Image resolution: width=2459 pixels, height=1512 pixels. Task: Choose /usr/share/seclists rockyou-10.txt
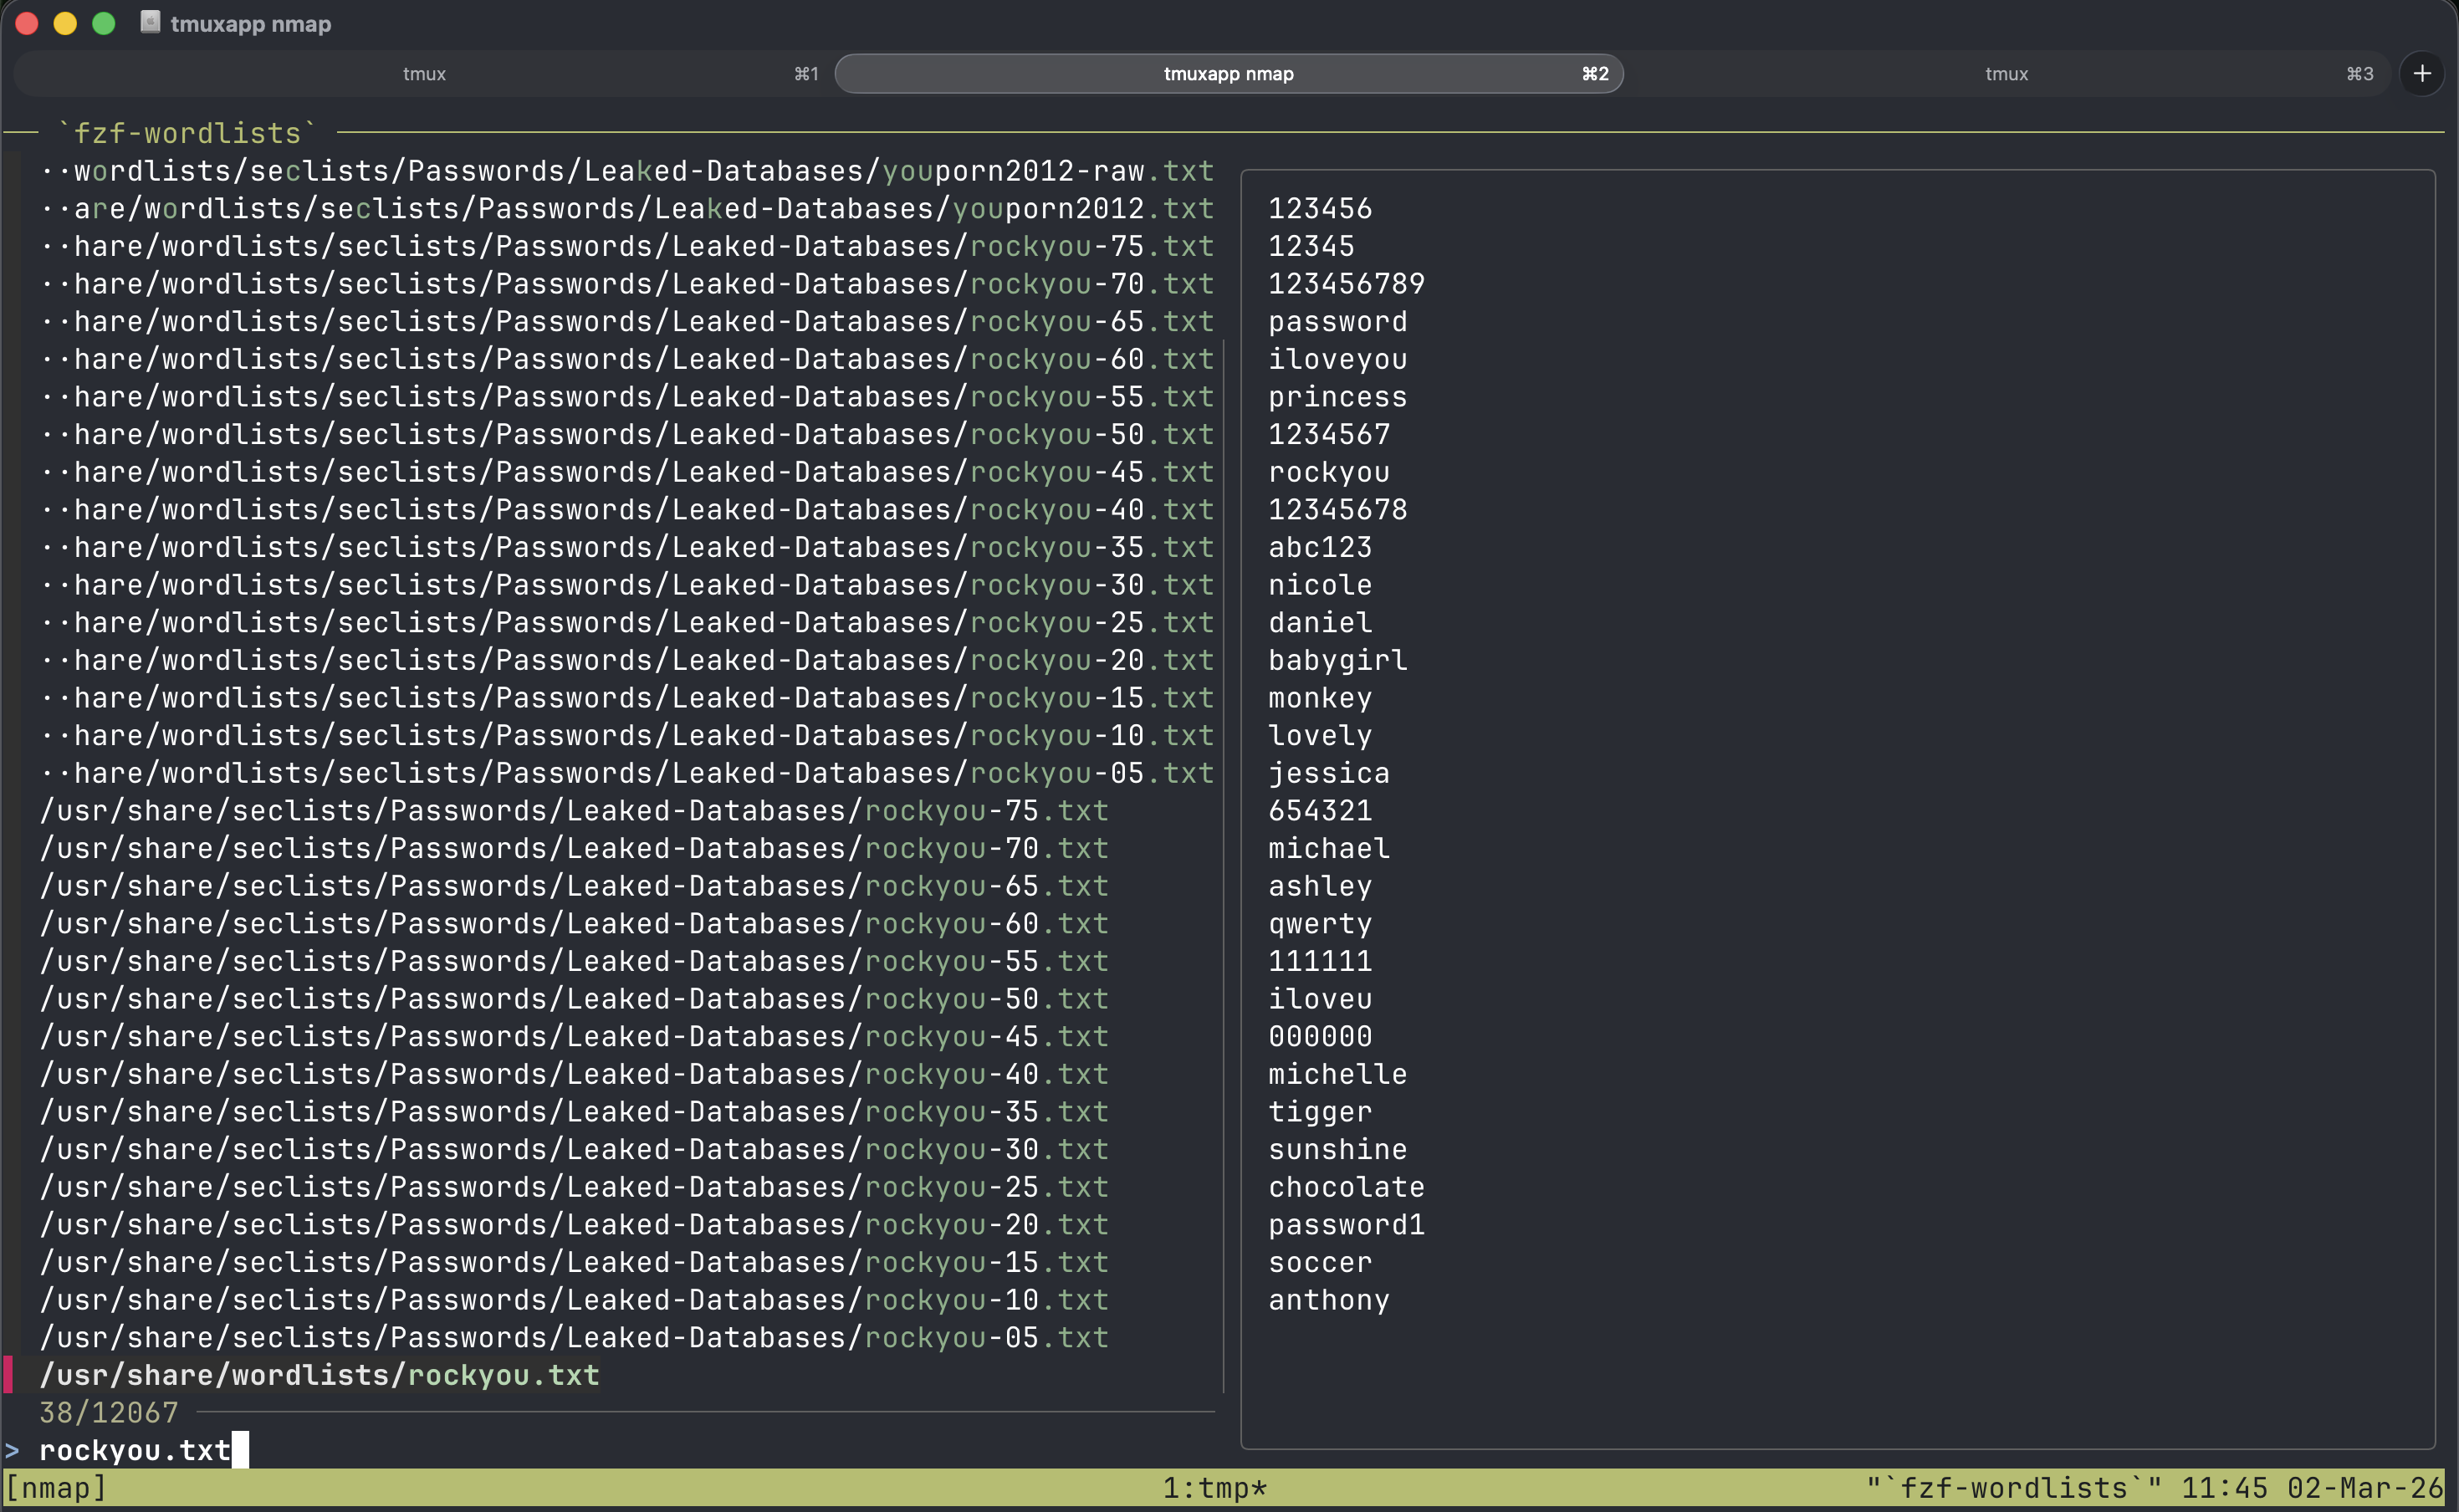[574, 1301]
